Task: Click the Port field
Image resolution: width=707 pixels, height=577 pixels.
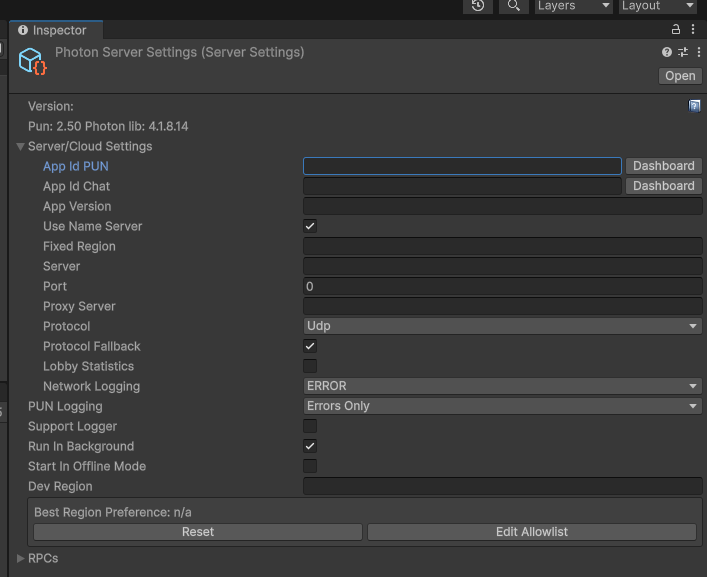Action: (x=502, y=286)
